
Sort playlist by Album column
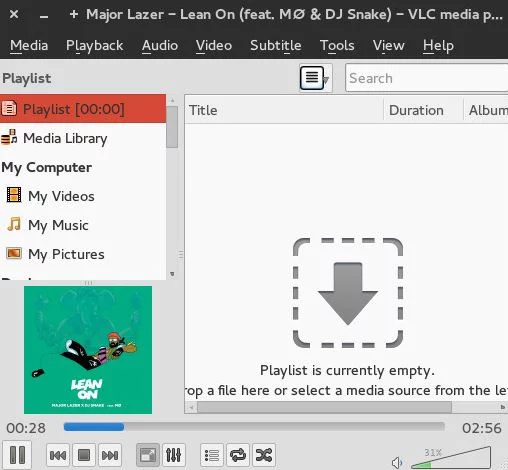tap(486, 110)
